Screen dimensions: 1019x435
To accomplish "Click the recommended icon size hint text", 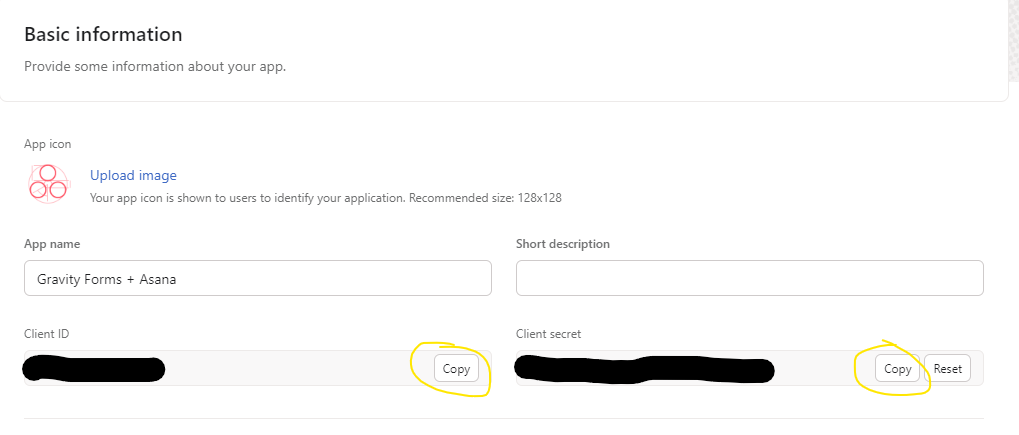I will click(325, 198).
